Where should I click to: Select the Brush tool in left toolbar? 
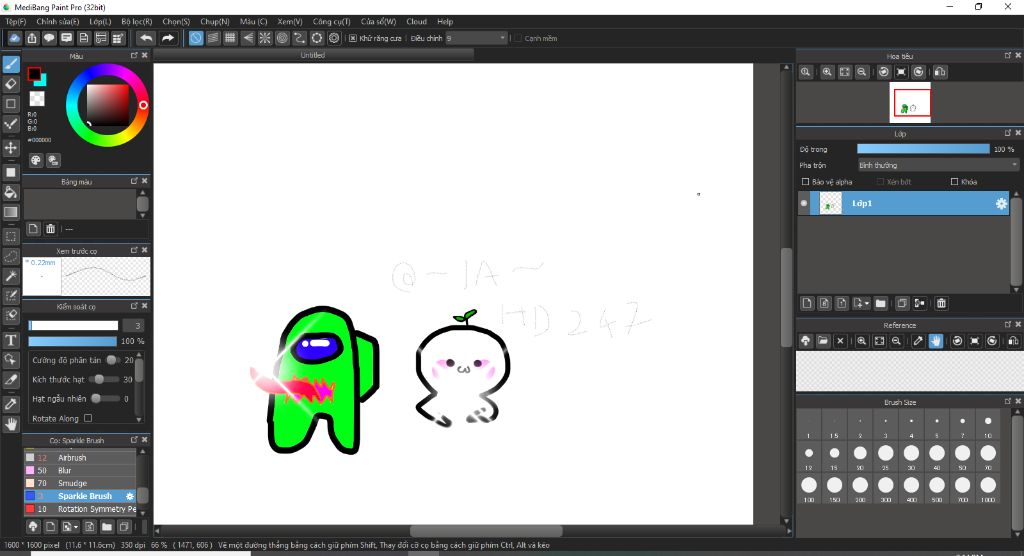11,64
